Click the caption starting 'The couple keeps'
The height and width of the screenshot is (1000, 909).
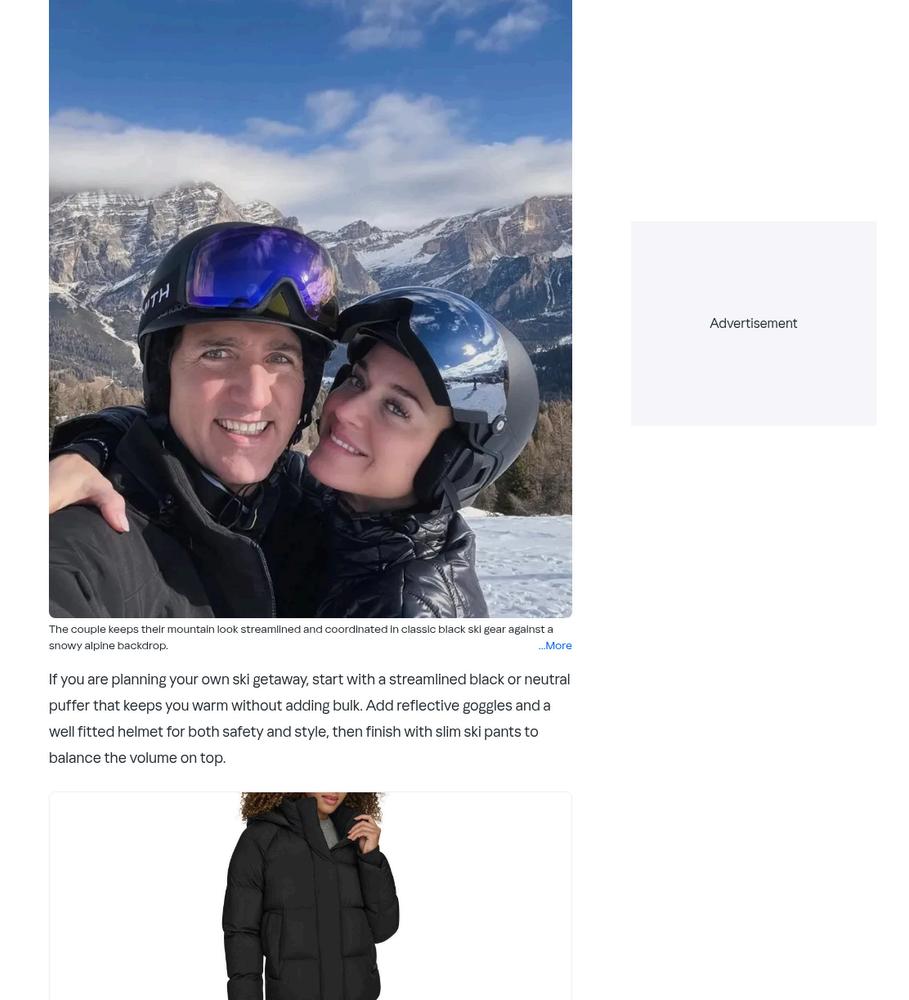click(301, 637)
